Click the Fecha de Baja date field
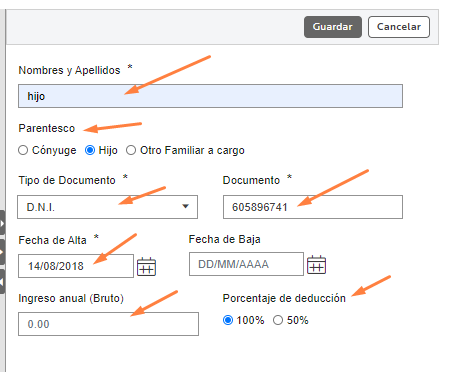Screen dimensions: 454x372 (x=246, y=264)
